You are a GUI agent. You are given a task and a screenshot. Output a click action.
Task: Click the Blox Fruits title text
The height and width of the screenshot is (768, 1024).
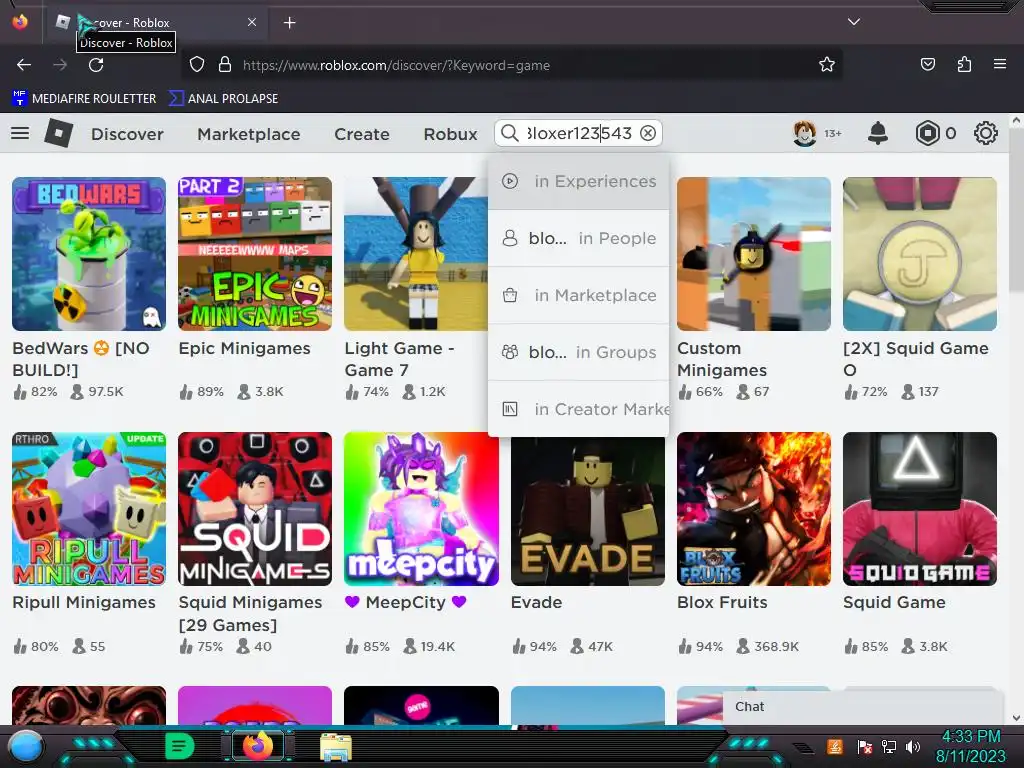(722, 602)
